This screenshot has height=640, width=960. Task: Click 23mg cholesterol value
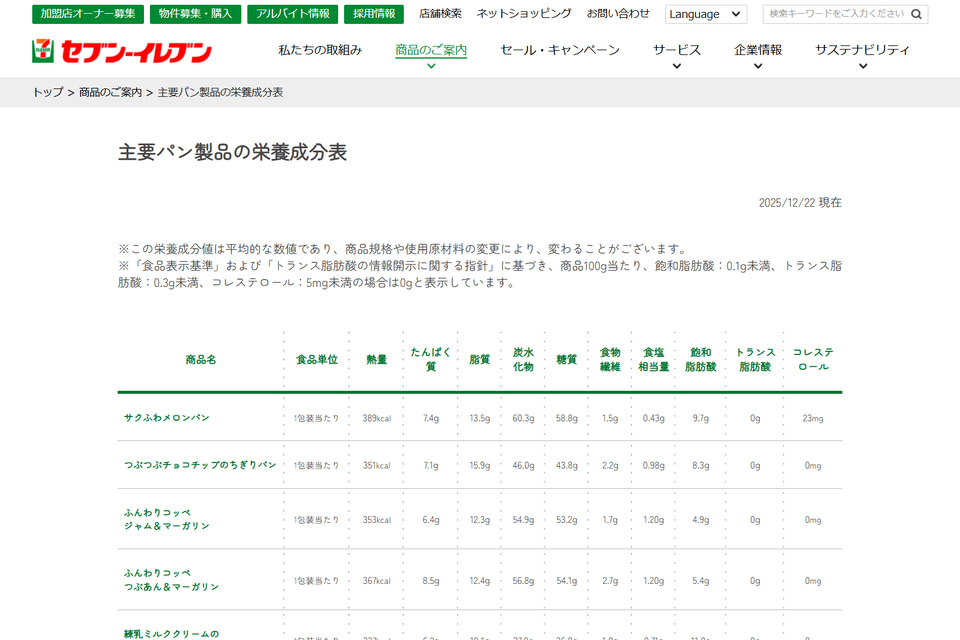click(x=813, y=418)
